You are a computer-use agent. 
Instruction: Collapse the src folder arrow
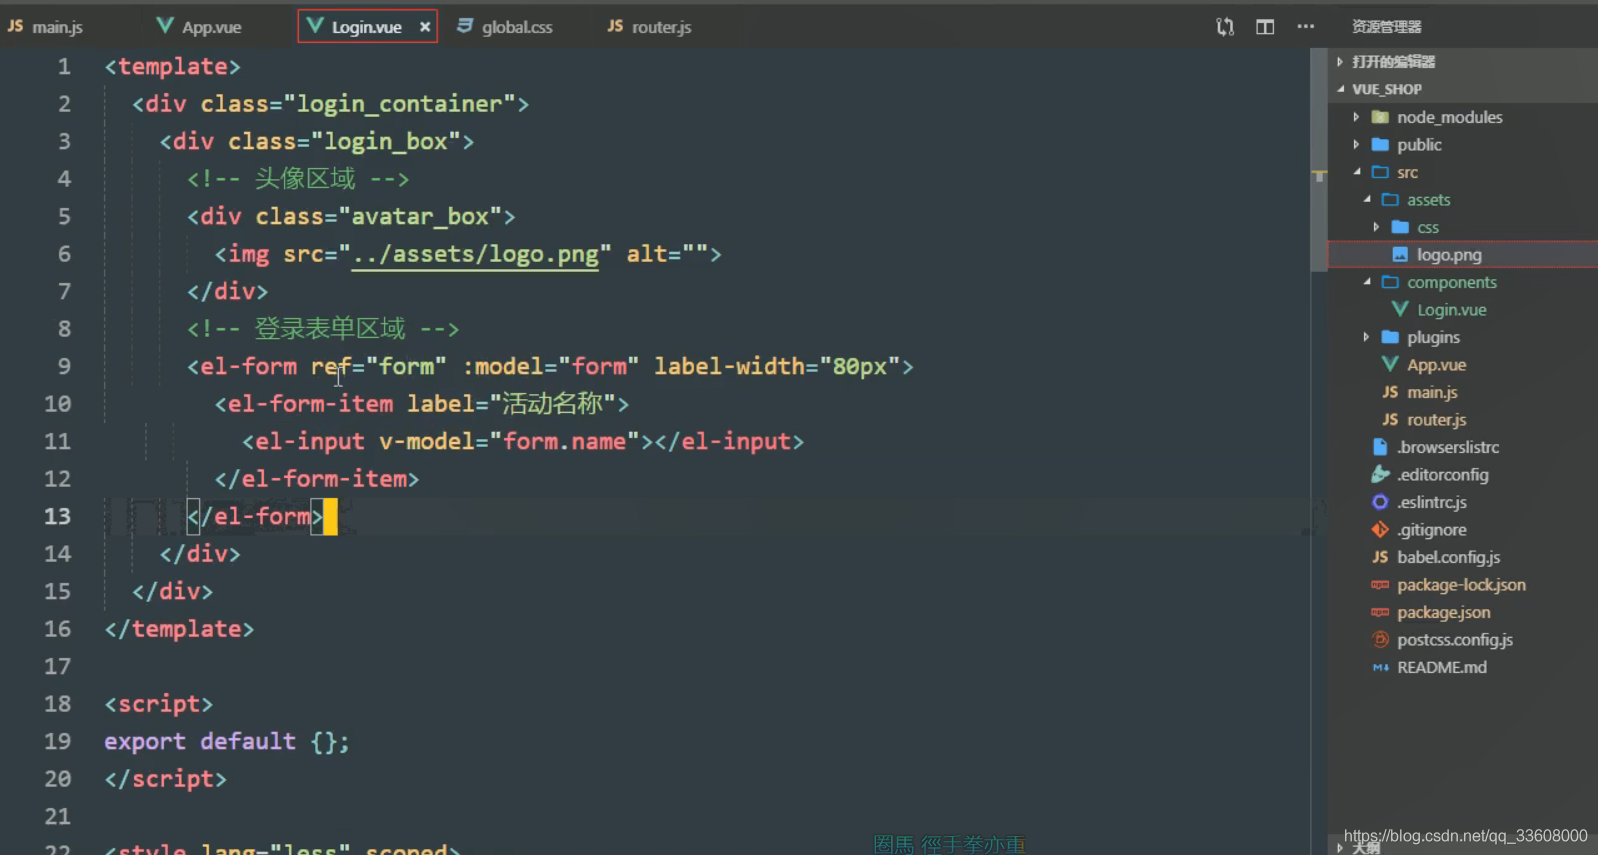coord(1357,172)
